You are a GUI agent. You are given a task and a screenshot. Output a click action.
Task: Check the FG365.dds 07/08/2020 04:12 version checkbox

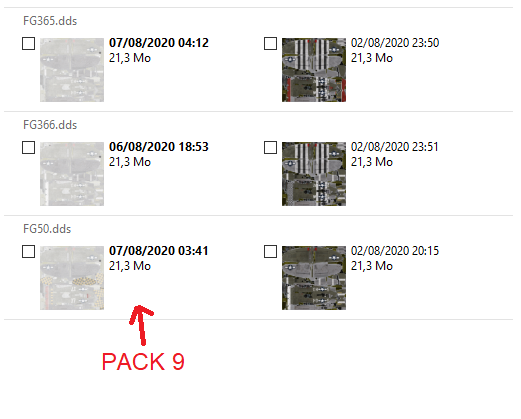pyautogui.click(x=28, y=43)
